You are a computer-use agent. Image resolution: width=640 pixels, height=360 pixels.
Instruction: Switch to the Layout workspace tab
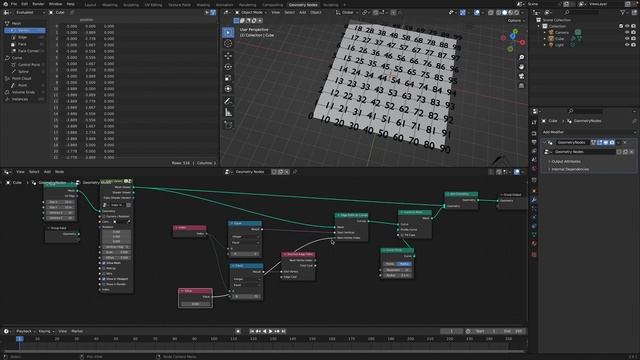[90, 5]
